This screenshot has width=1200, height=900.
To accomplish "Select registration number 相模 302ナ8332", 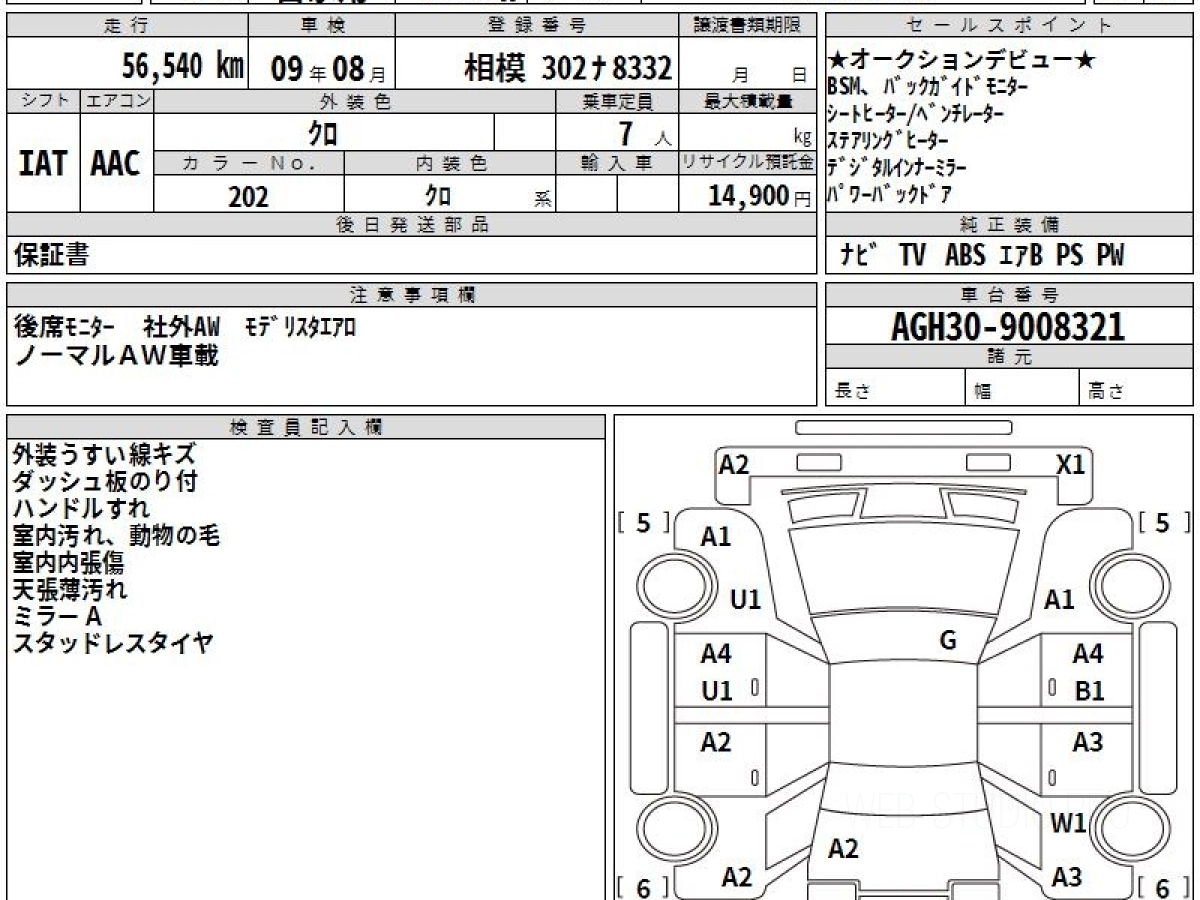I will (567, 68).
